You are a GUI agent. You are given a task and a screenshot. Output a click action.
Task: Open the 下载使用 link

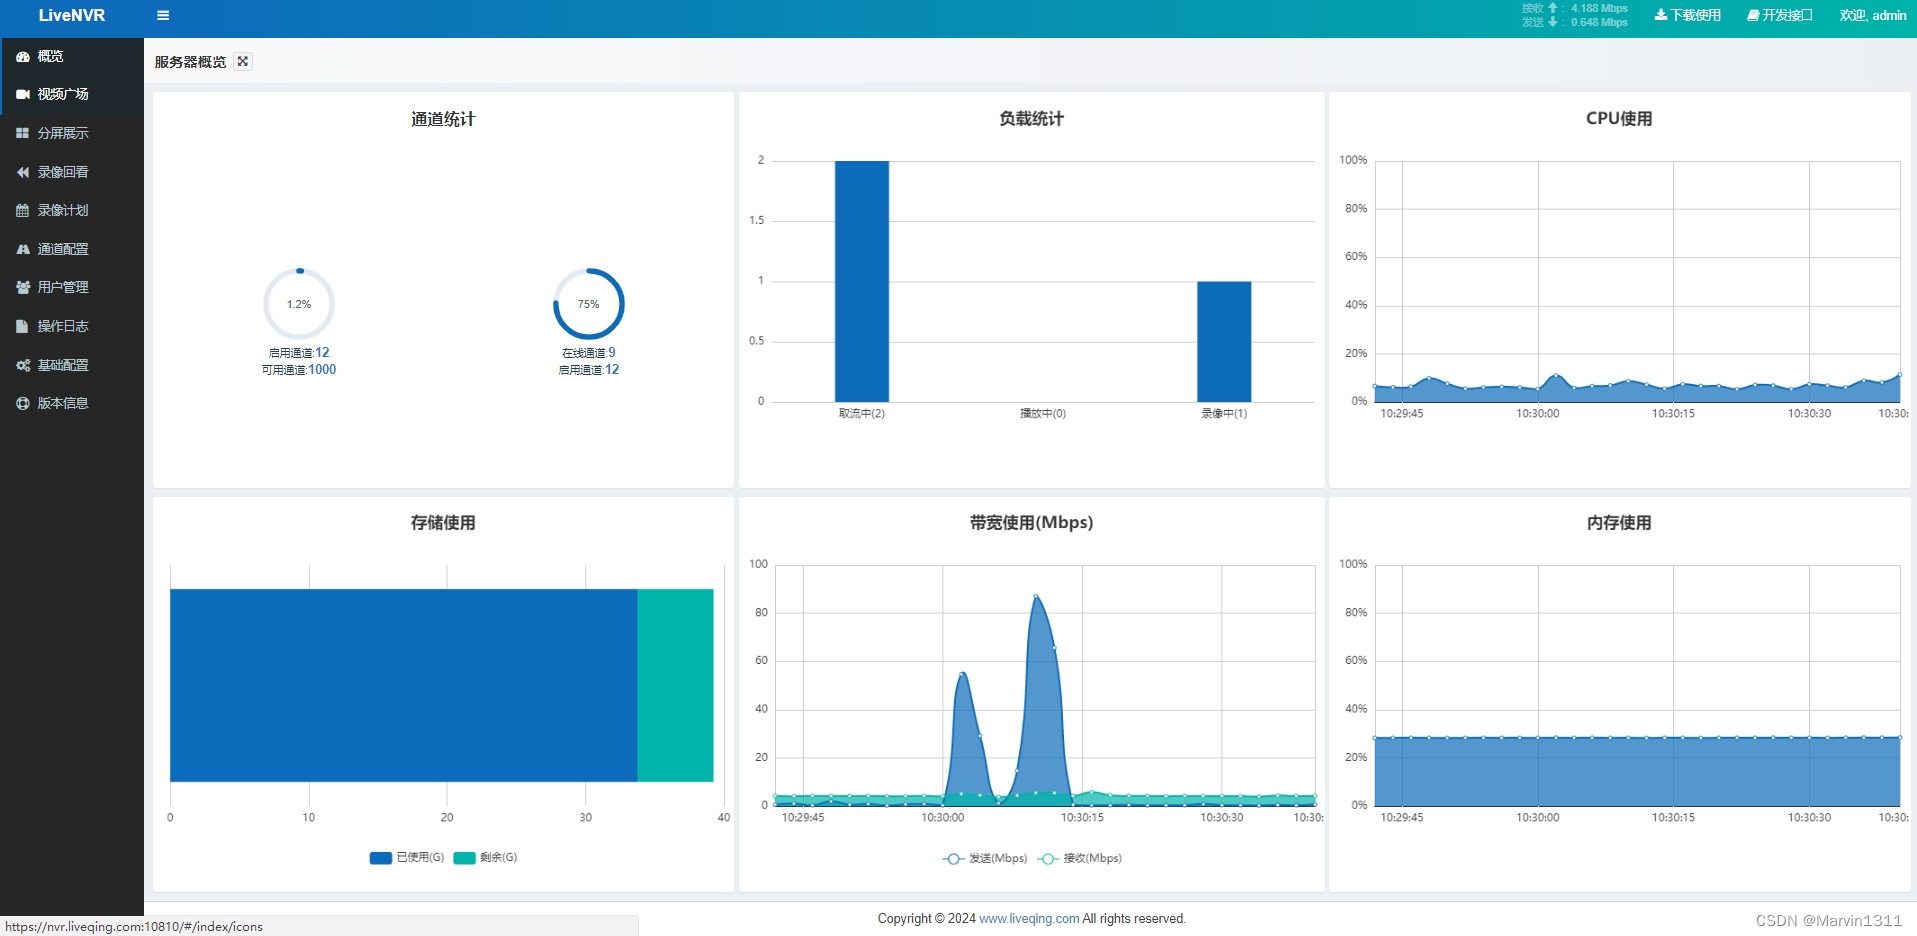(1688, 15)
